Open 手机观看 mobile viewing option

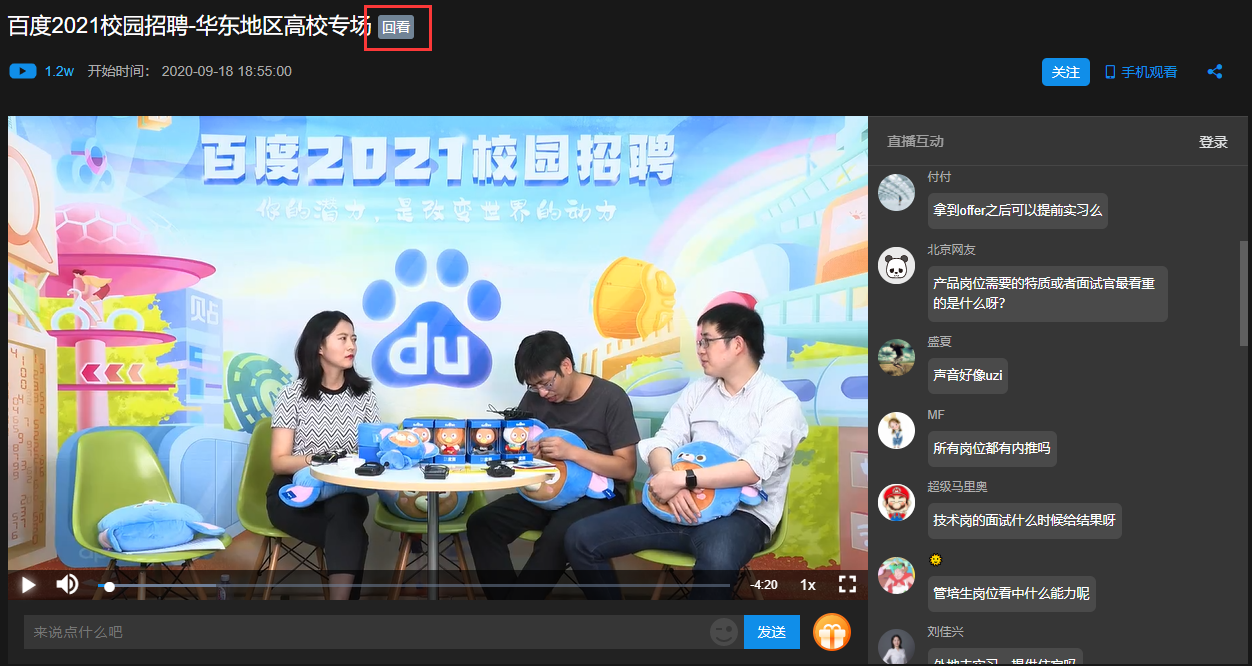1141,72
